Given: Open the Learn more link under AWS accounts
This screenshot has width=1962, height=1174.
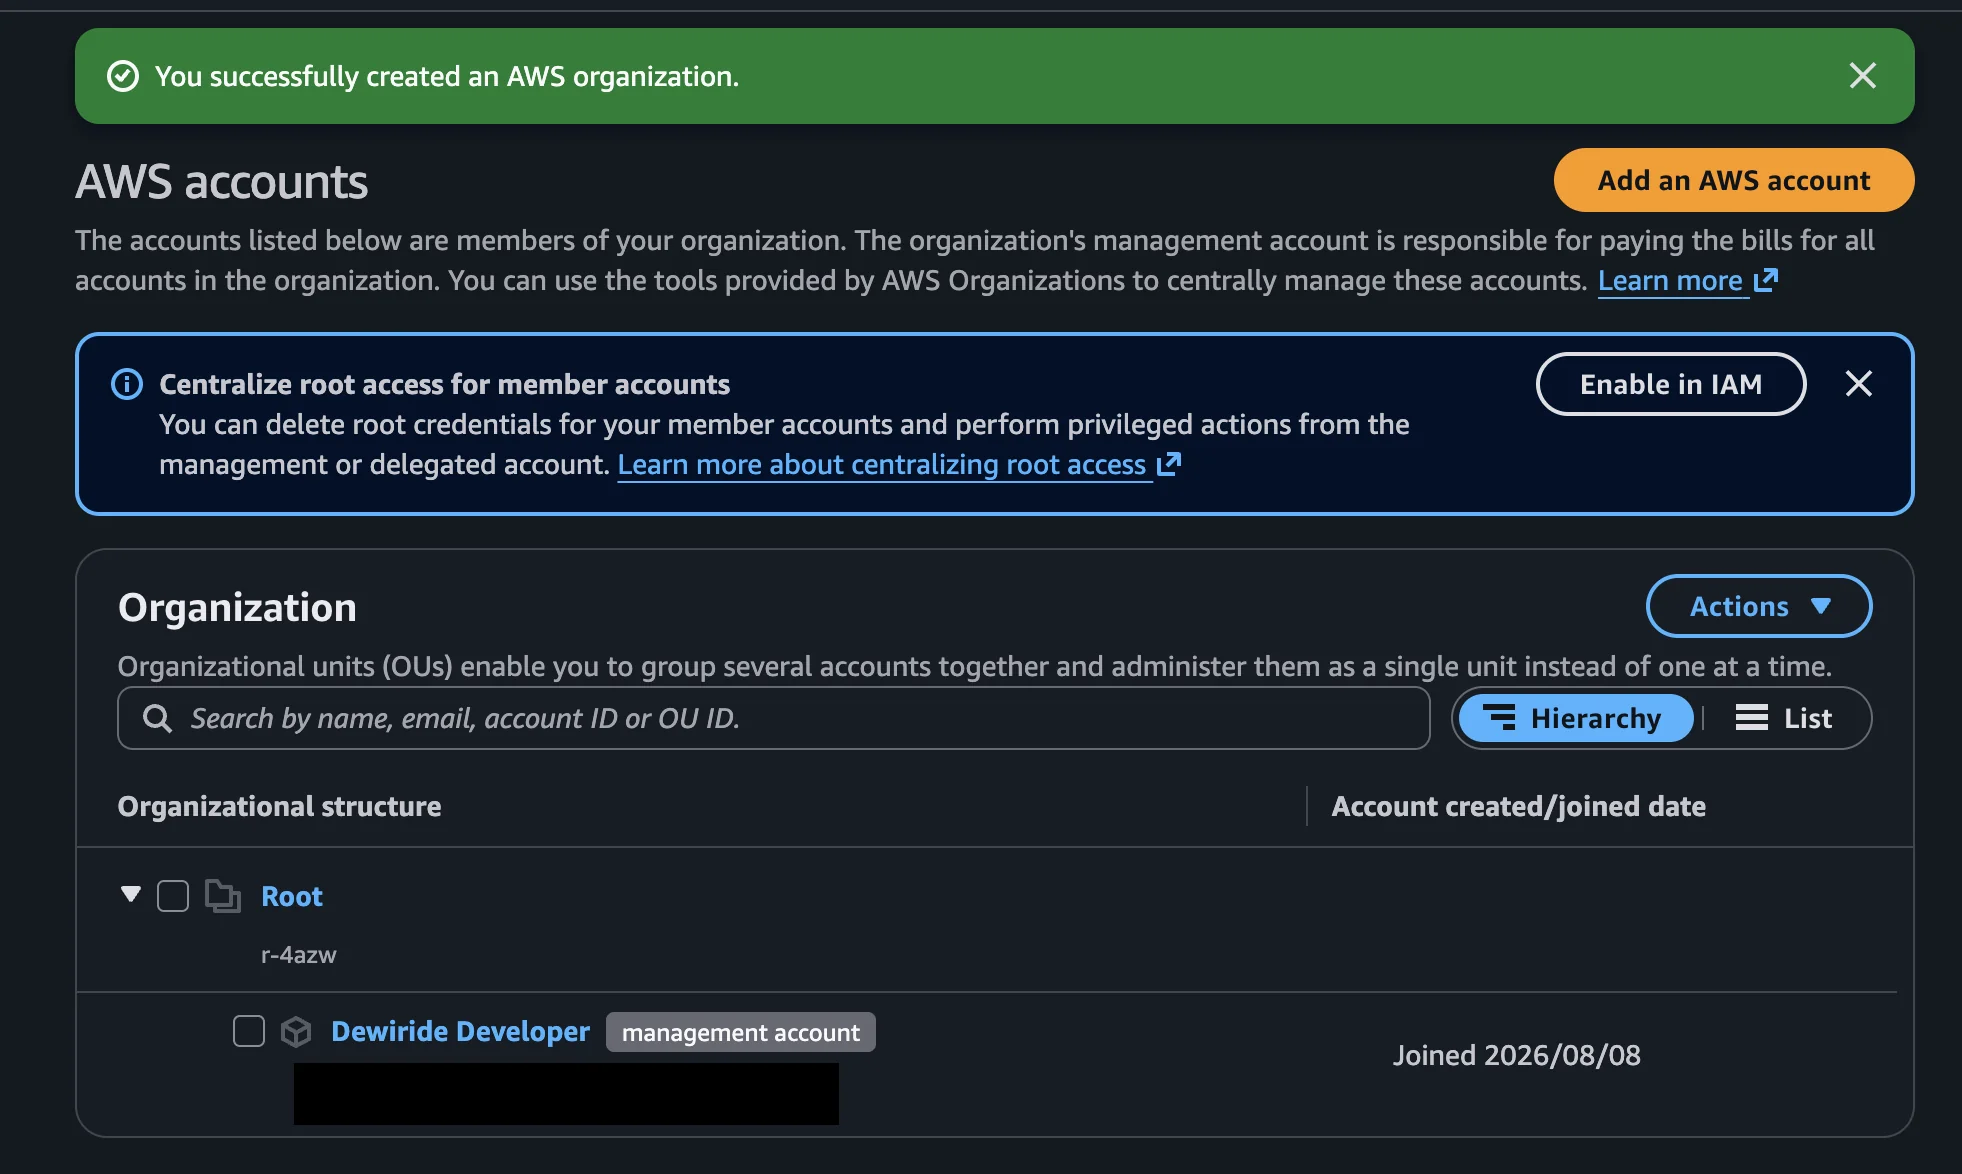Looking at the screenshot, I should point(1670,281).
